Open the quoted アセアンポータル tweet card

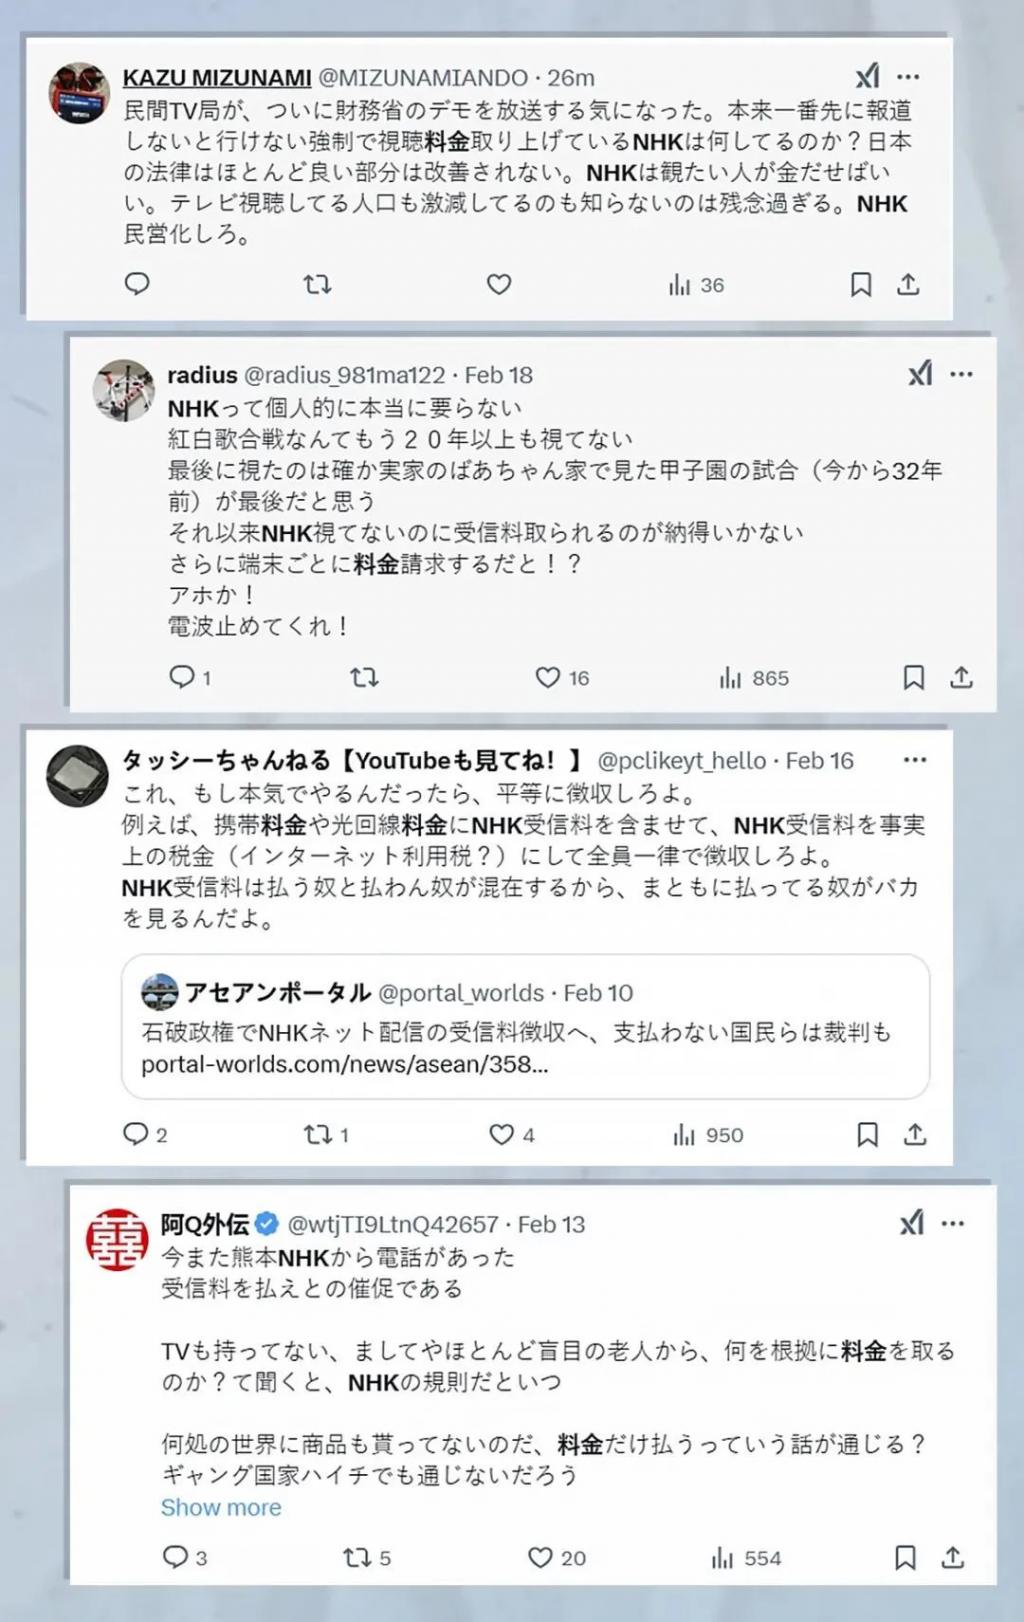click(526, 1027)
